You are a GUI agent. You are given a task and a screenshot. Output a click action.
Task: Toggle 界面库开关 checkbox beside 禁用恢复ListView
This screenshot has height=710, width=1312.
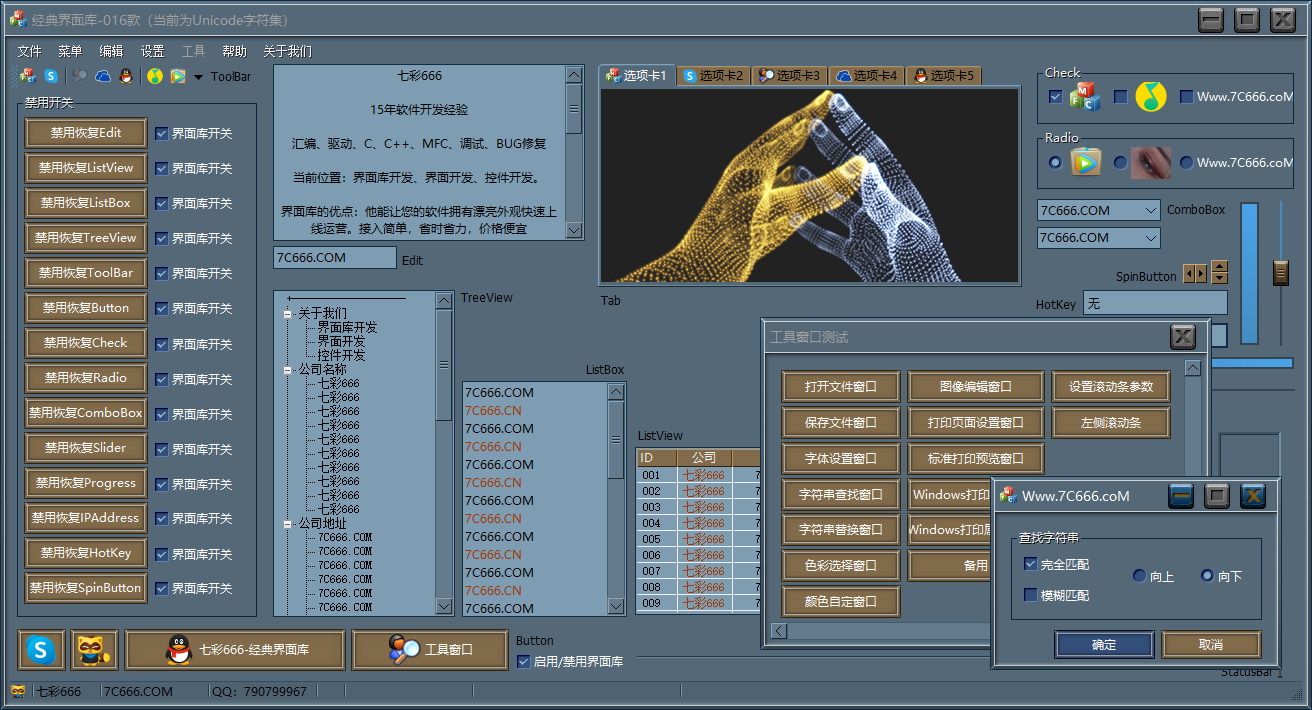(x=162, y=168)
